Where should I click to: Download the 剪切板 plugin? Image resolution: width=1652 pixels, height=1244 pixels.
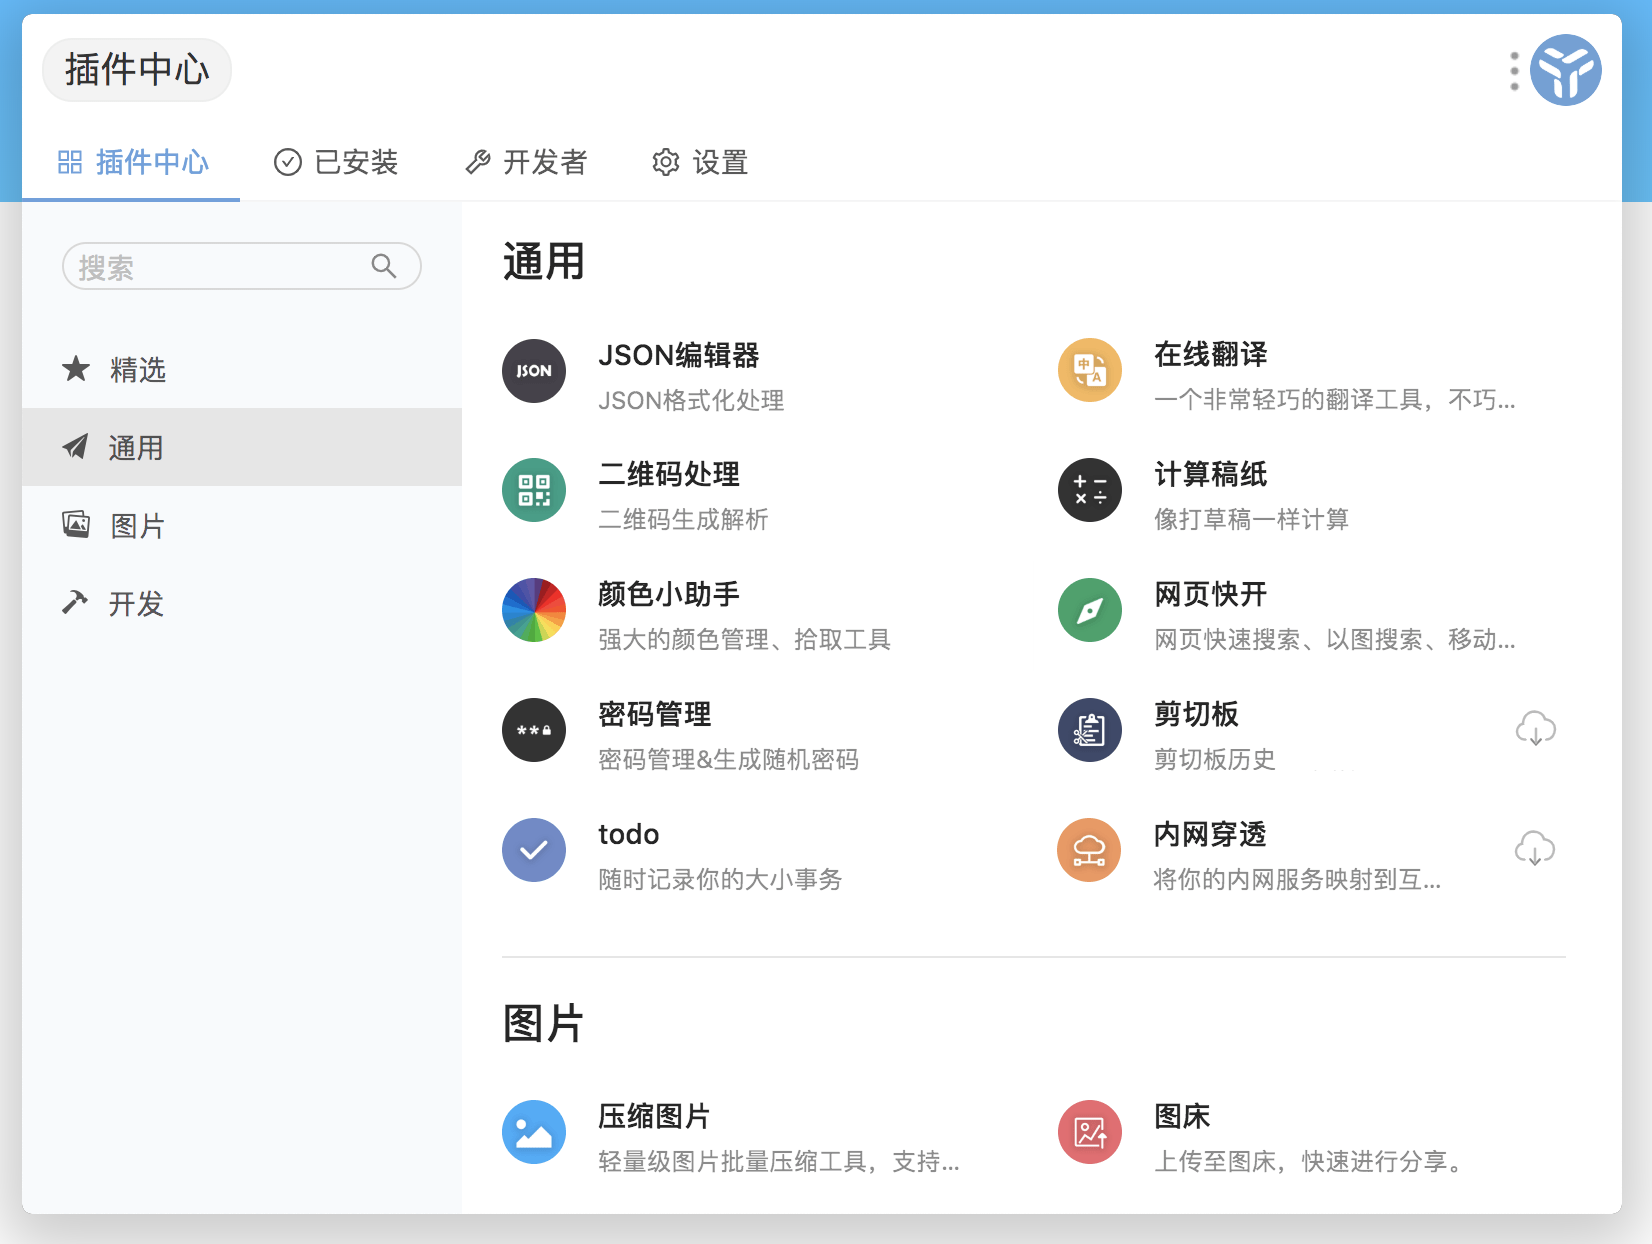pyautogui.click(x=1535, y=729)
